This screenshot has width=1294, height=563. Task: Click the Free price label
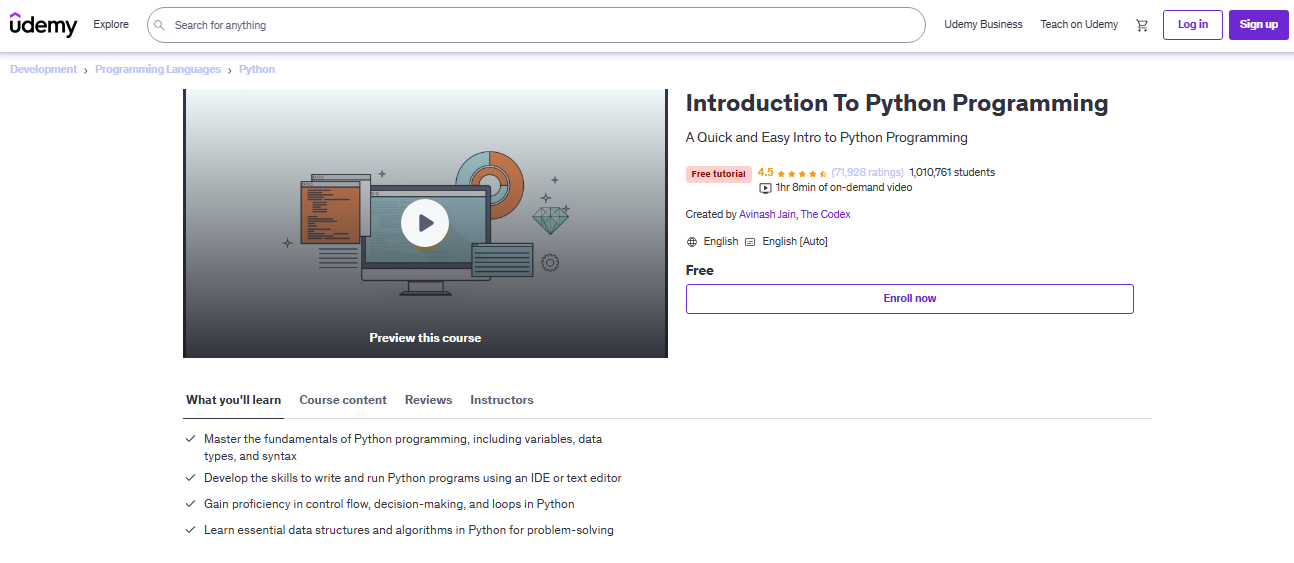coord(700,271)
